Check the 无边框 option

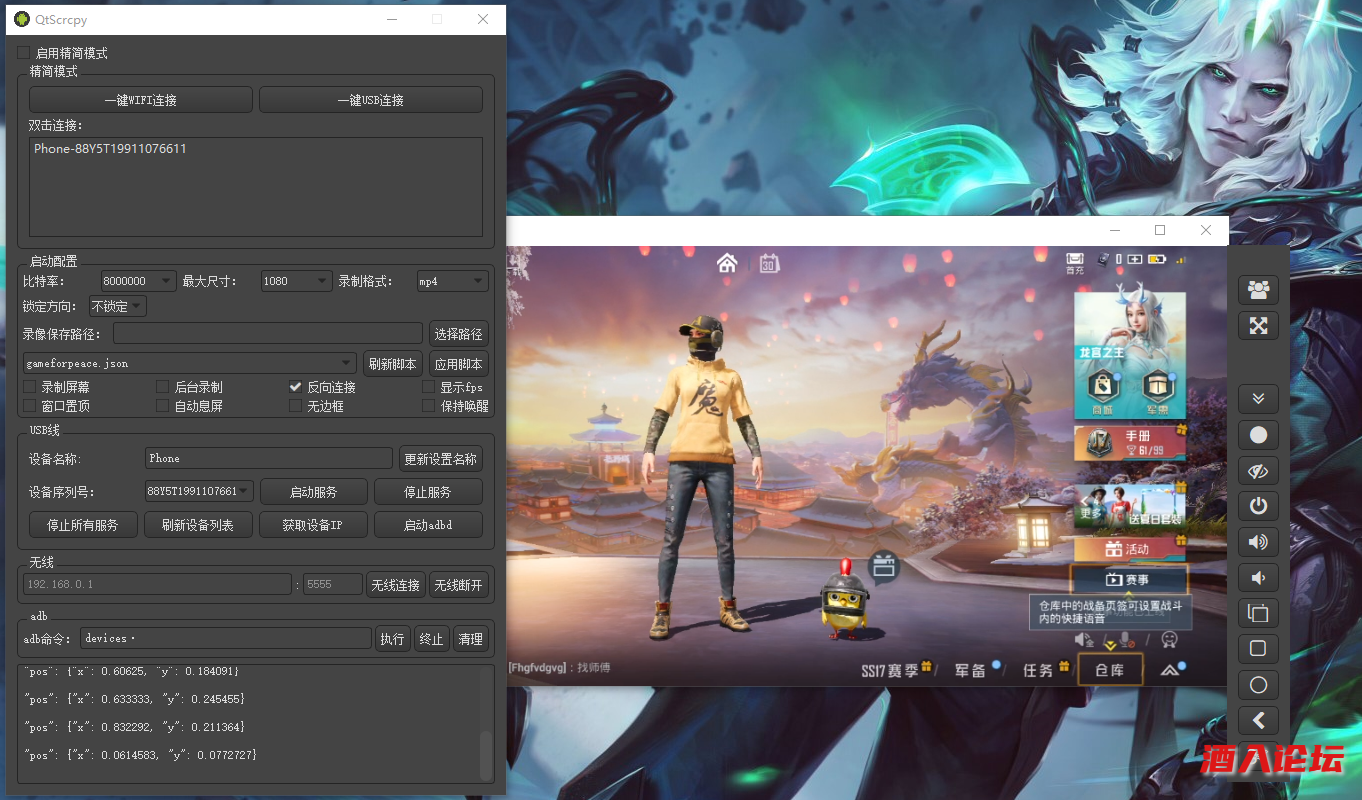tap(295, 406)
